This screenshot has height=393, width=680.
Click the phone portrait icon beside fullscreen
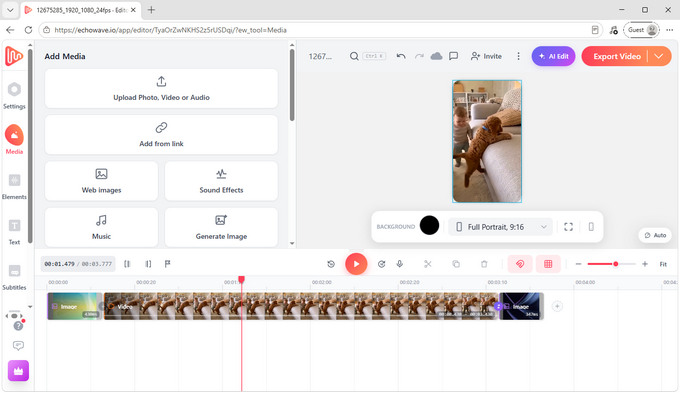(x=591, y=227)
